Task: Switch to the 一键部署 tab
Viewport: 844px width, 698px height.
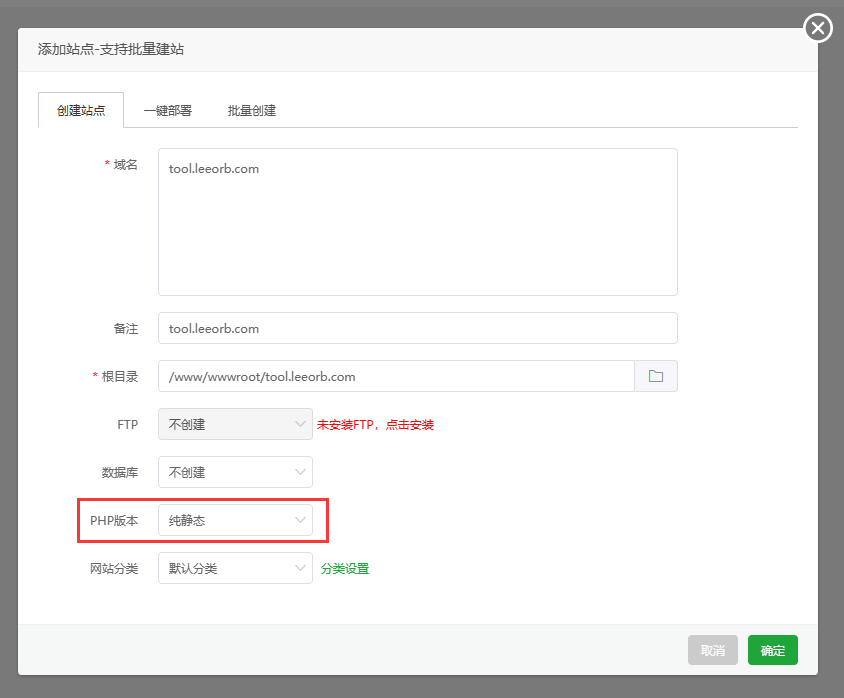Action: pos(167,110)
